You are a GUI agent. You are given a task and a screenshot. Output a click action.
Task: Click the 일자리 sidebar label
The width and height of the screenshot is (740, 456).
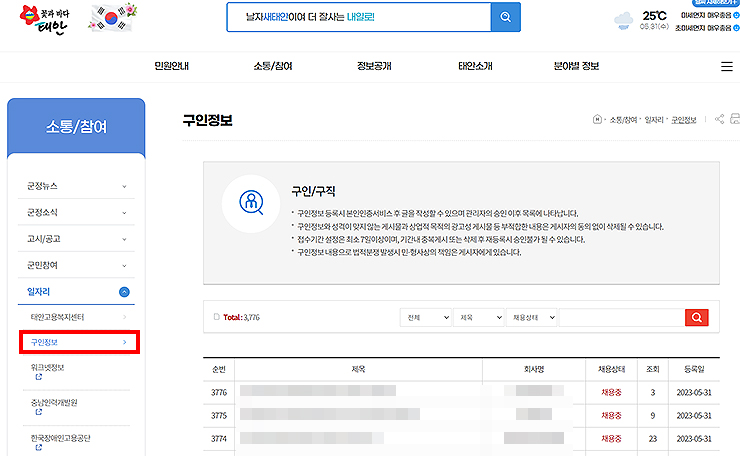tap(38, 292)
